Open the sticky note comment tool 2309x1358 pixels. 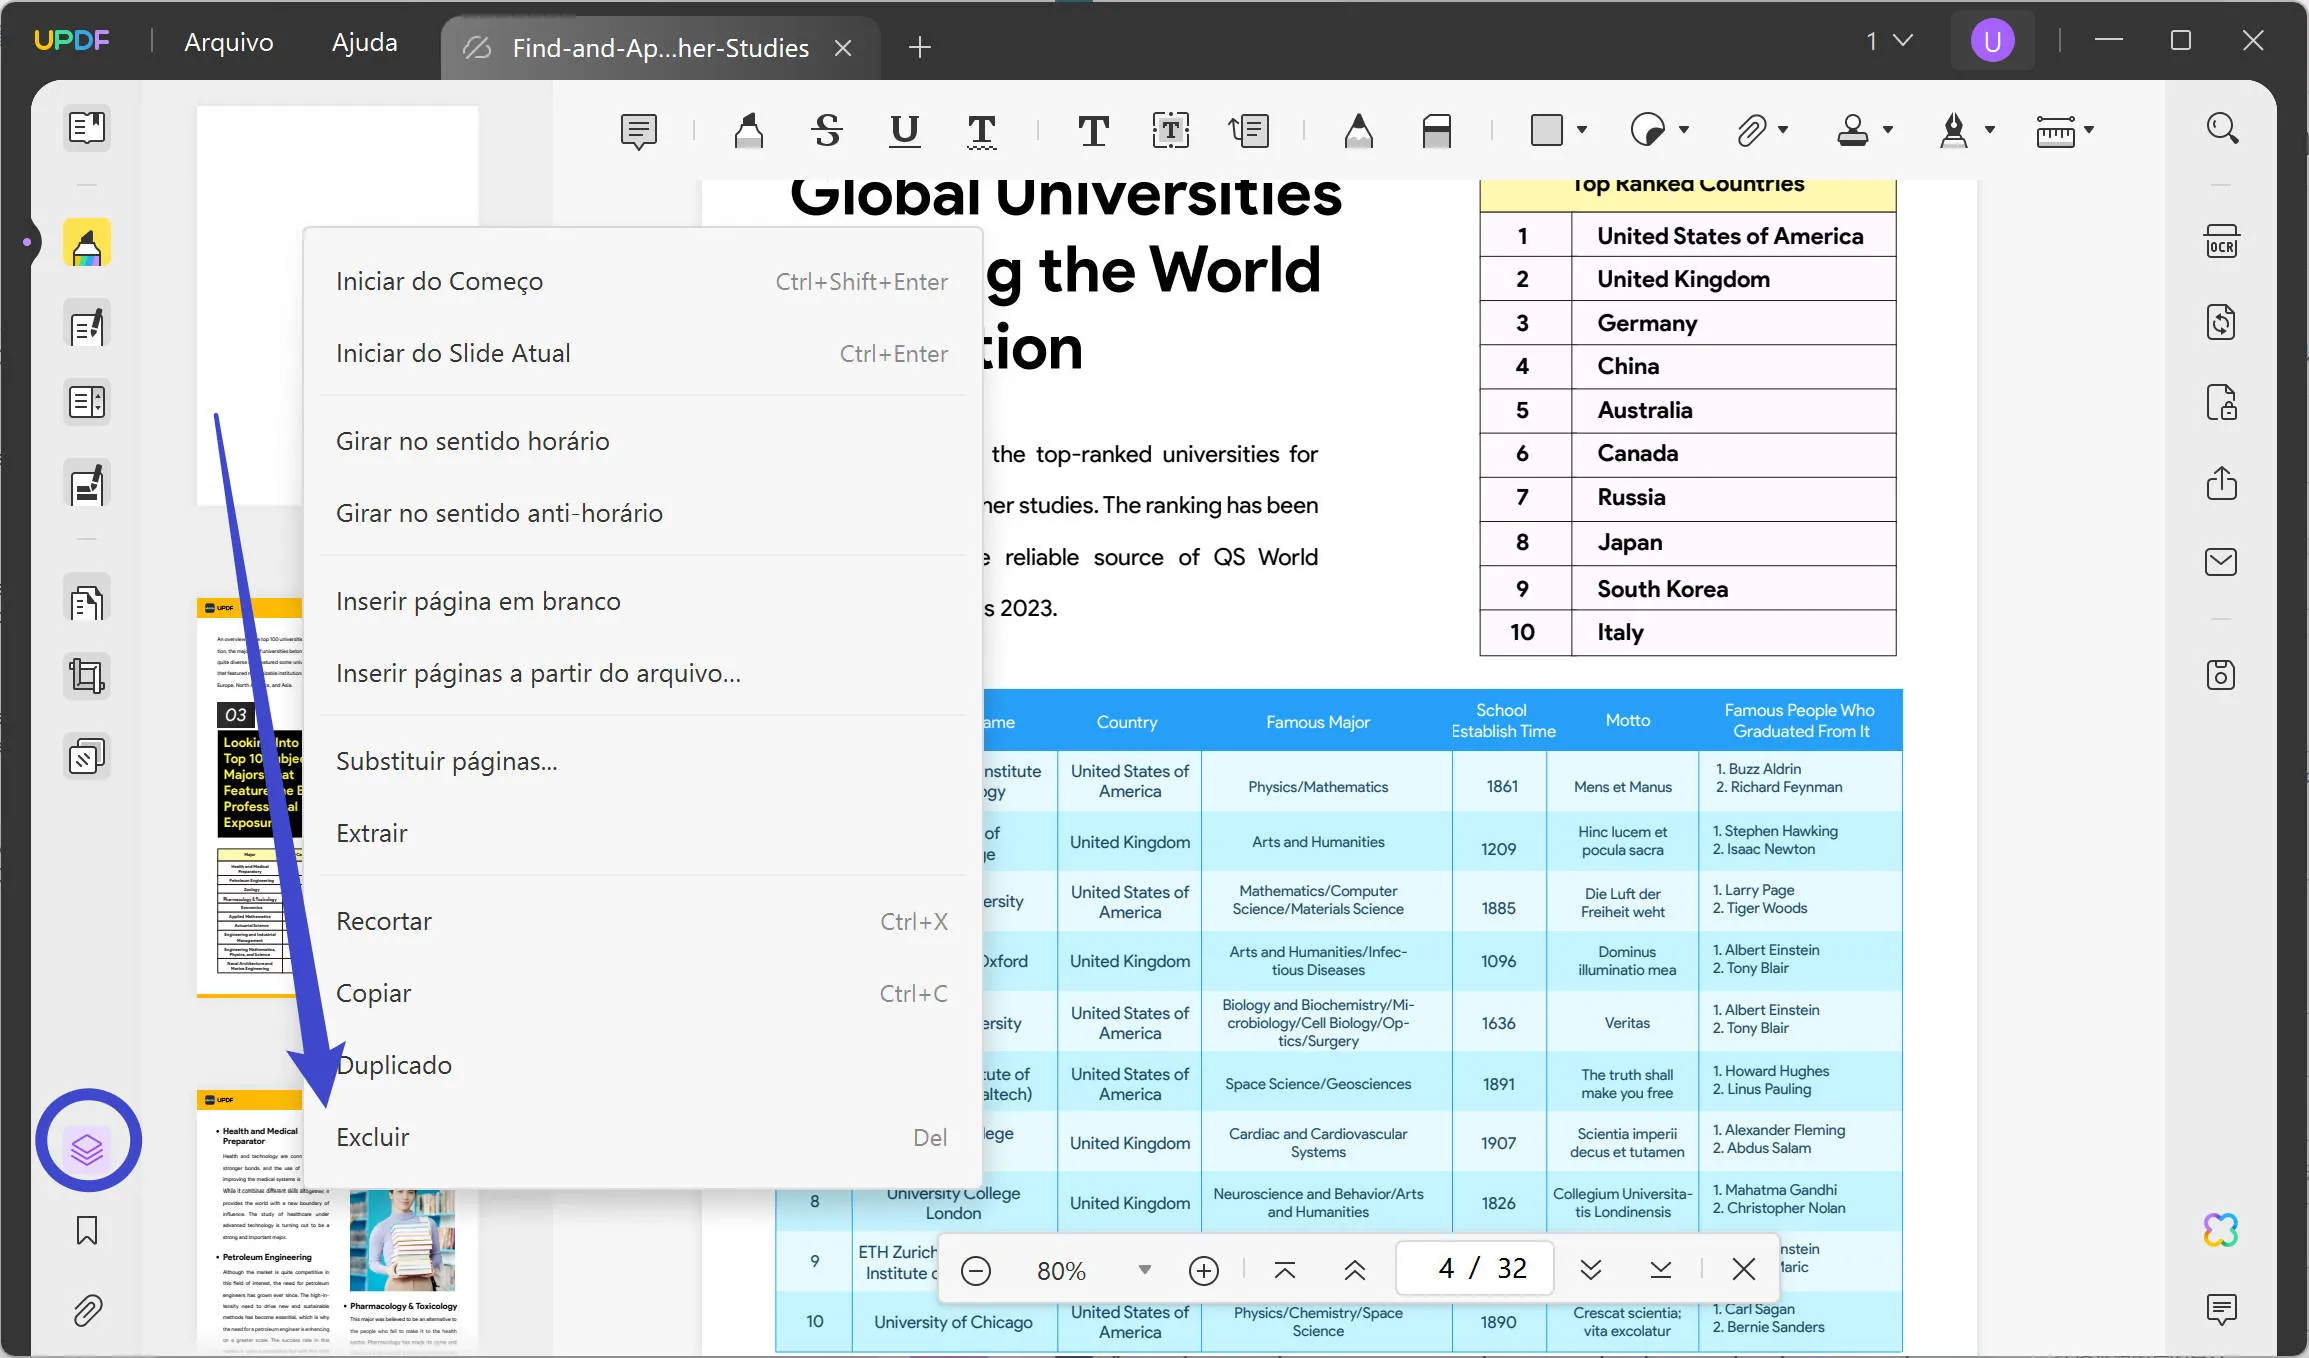click(x=638, y=131)
